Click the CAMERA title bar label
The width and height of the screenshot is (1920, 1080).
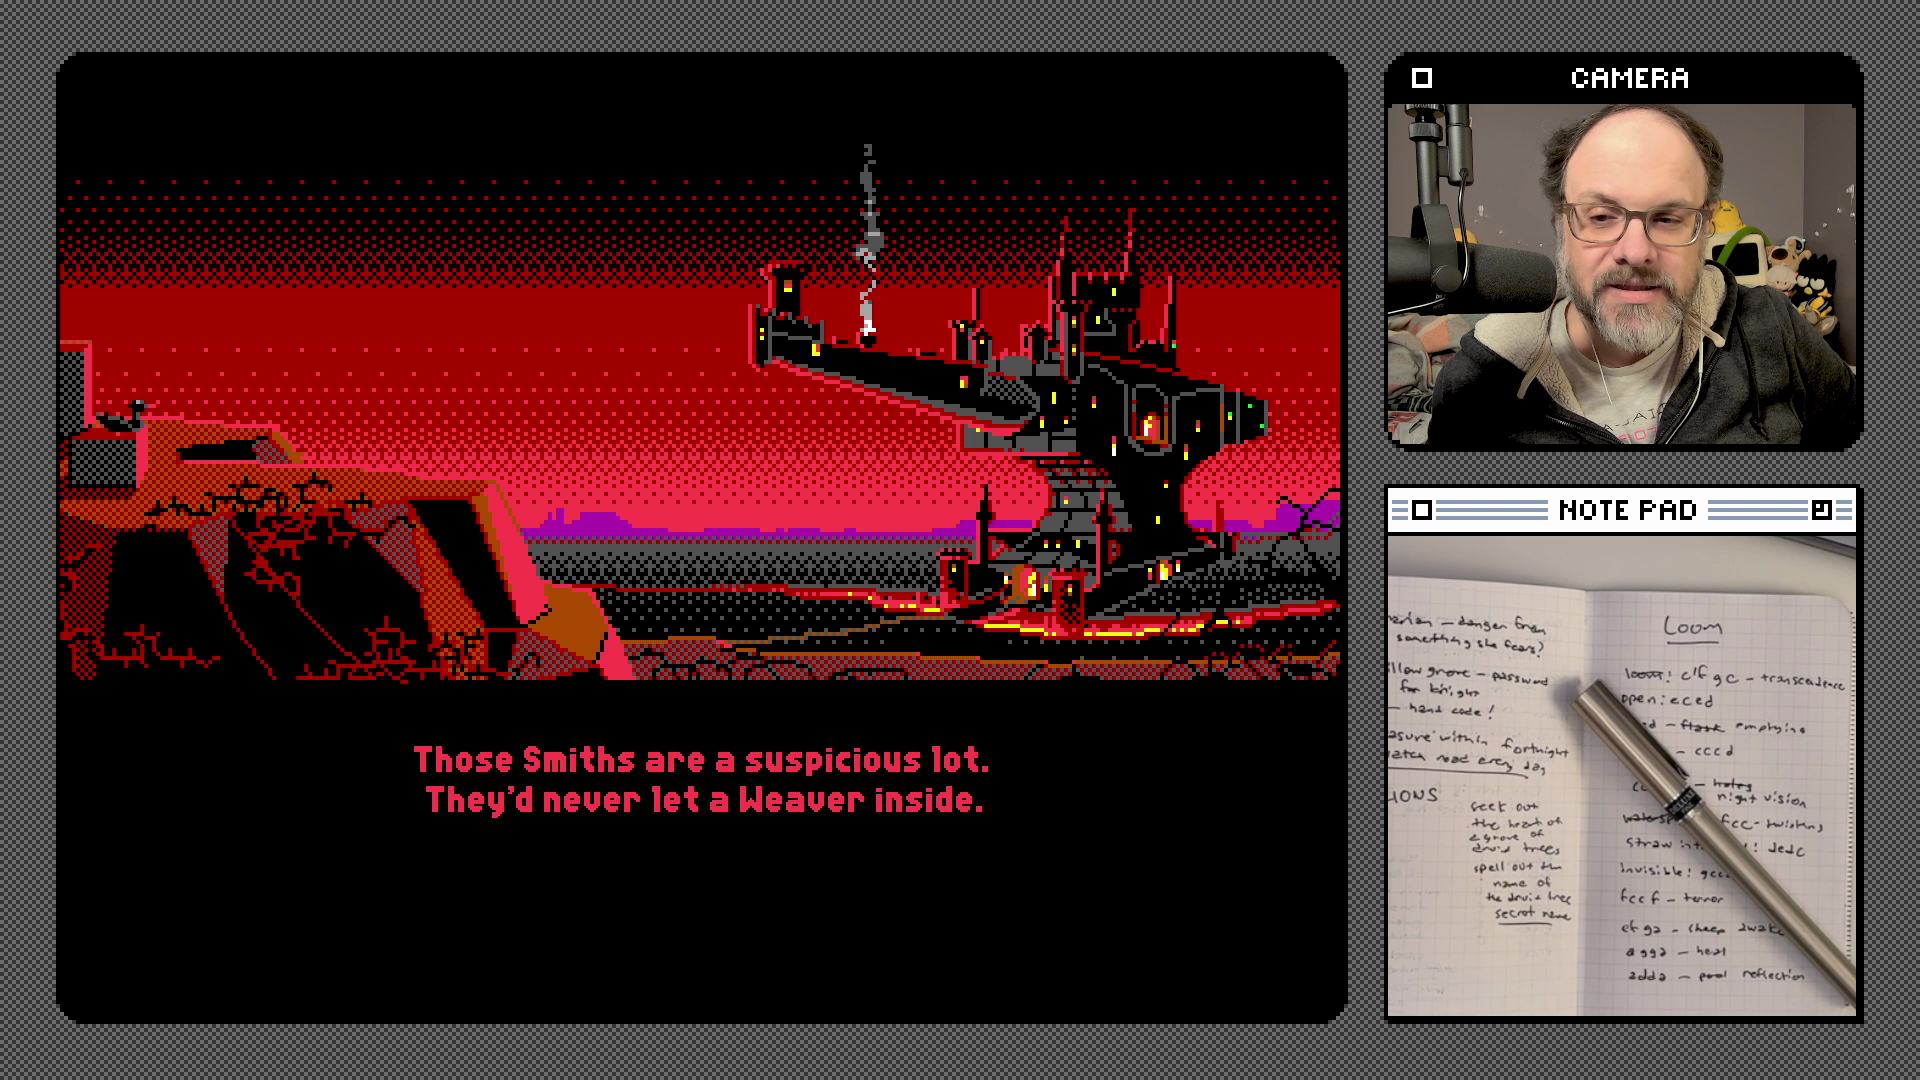pos(1629,78)
